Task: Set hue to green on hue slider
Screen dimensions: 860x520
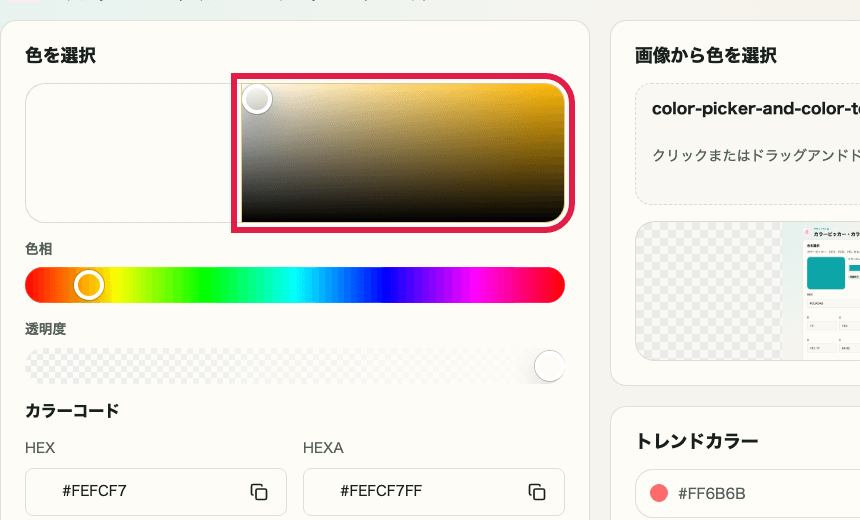Action: tap(205, 285)
